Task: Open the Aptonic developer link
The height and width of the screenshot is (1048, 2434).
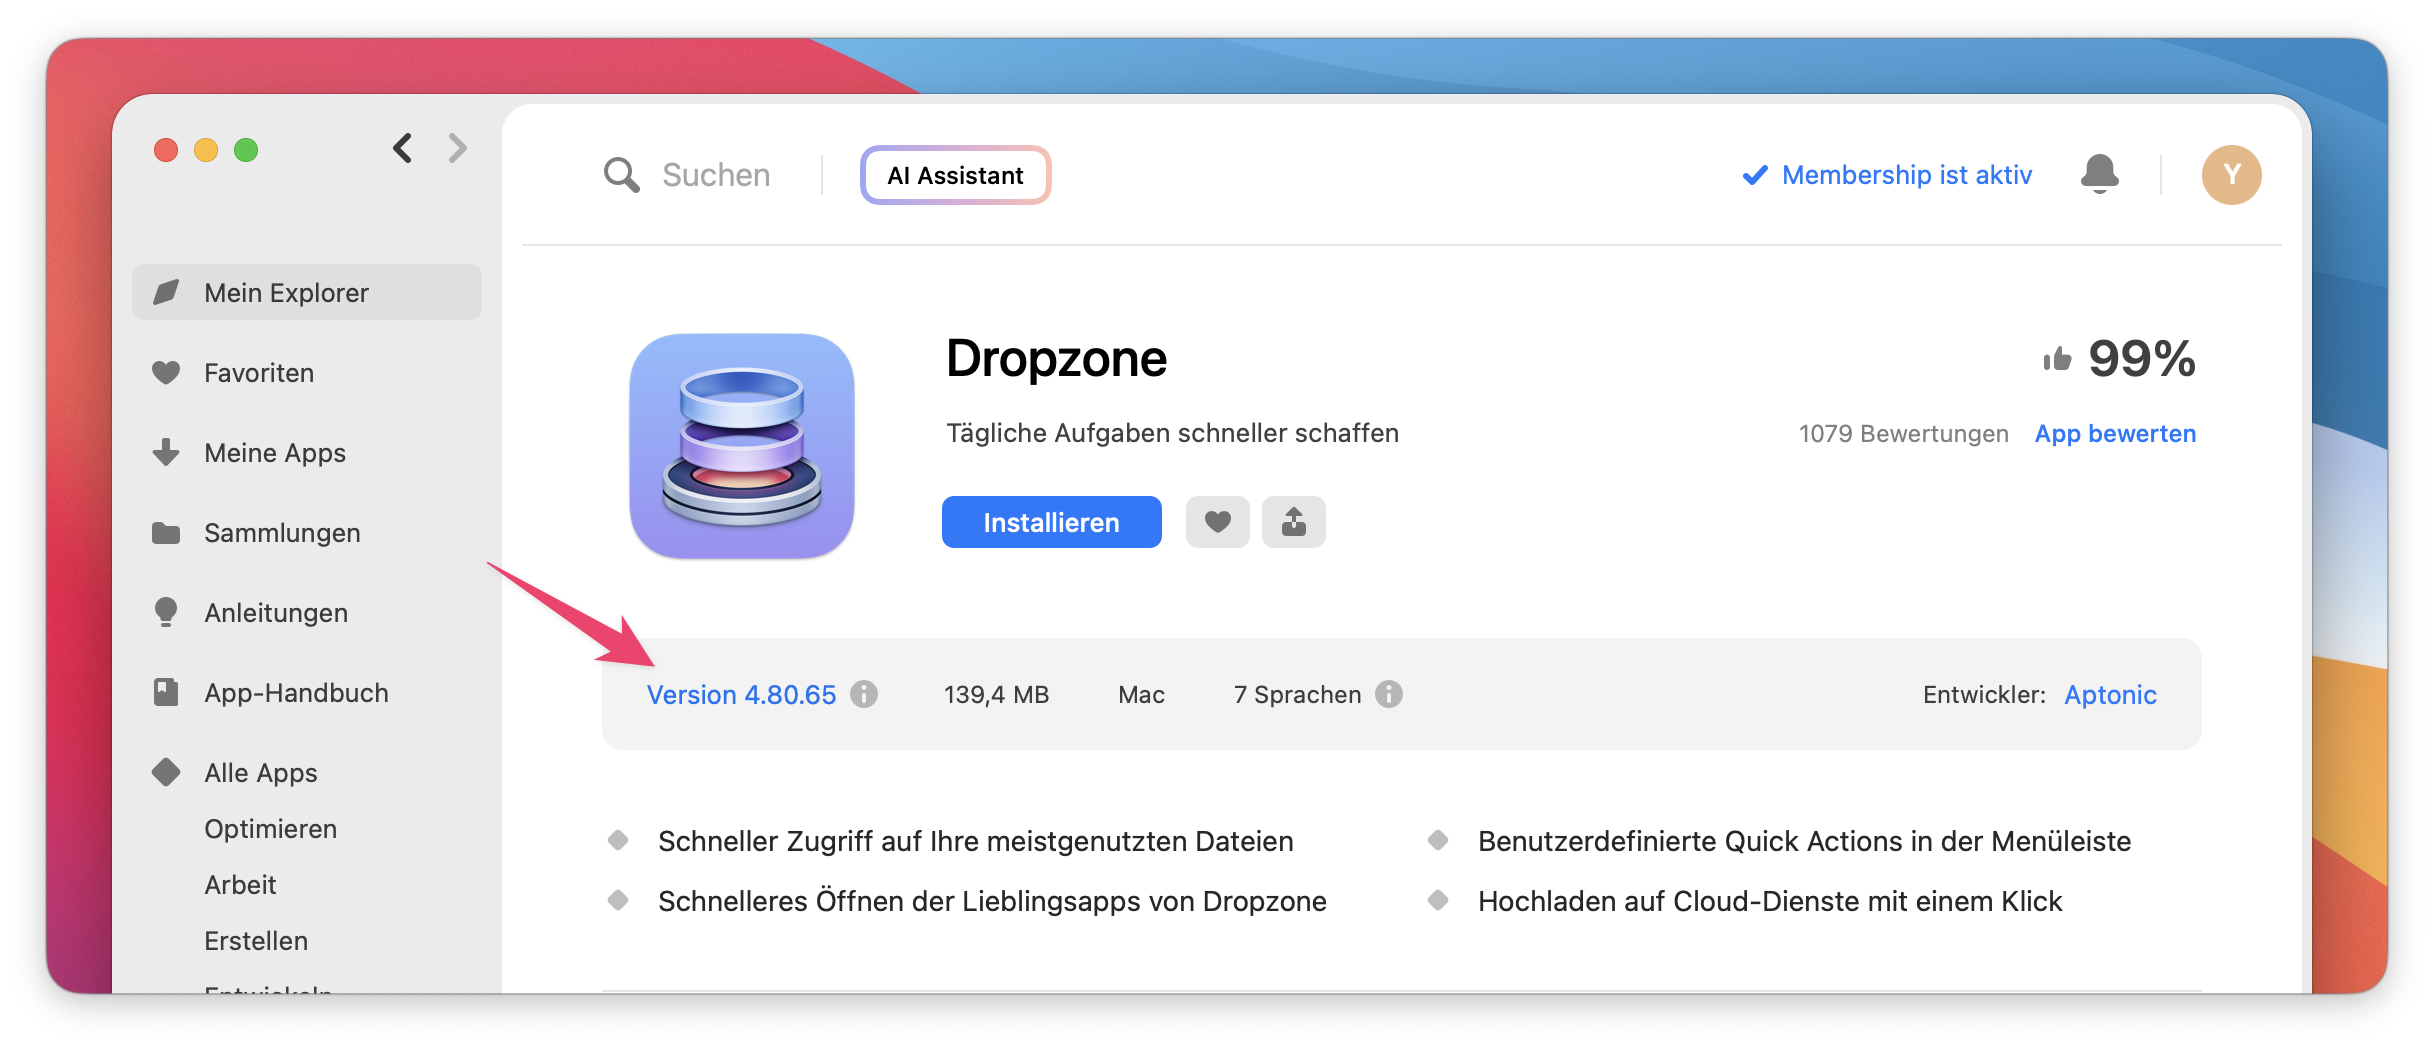Action: 2110,694
